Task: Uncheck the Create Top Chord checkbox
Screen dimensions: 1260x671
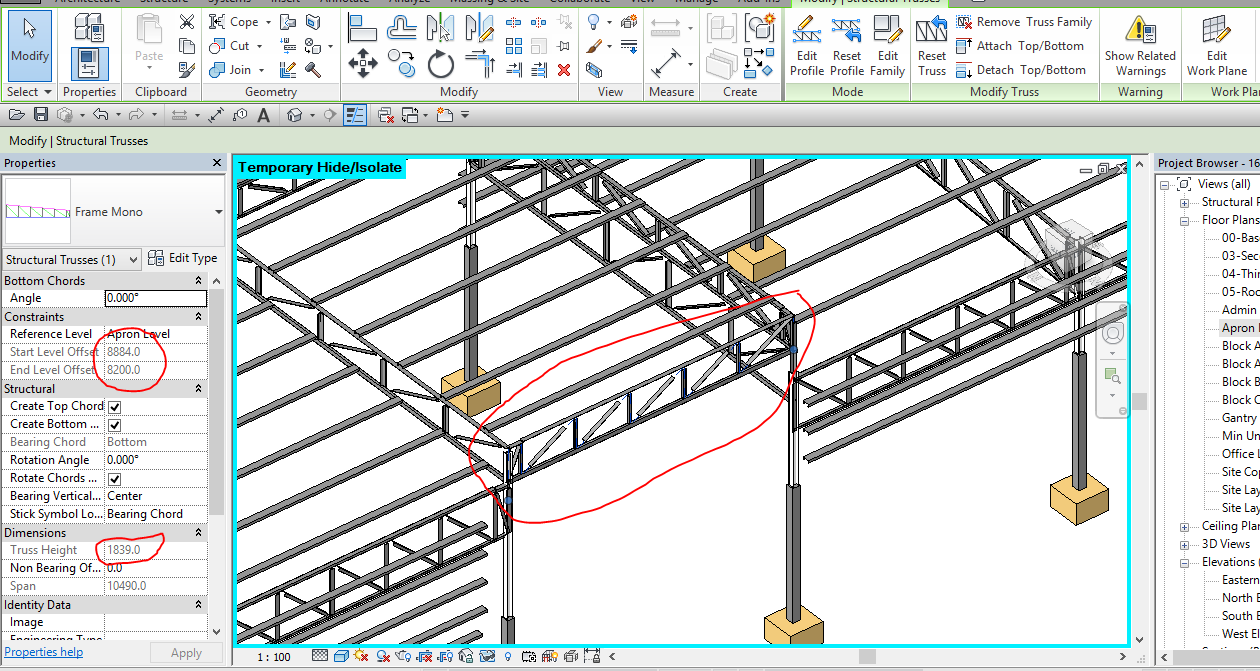Action: [x=114, y=407]
